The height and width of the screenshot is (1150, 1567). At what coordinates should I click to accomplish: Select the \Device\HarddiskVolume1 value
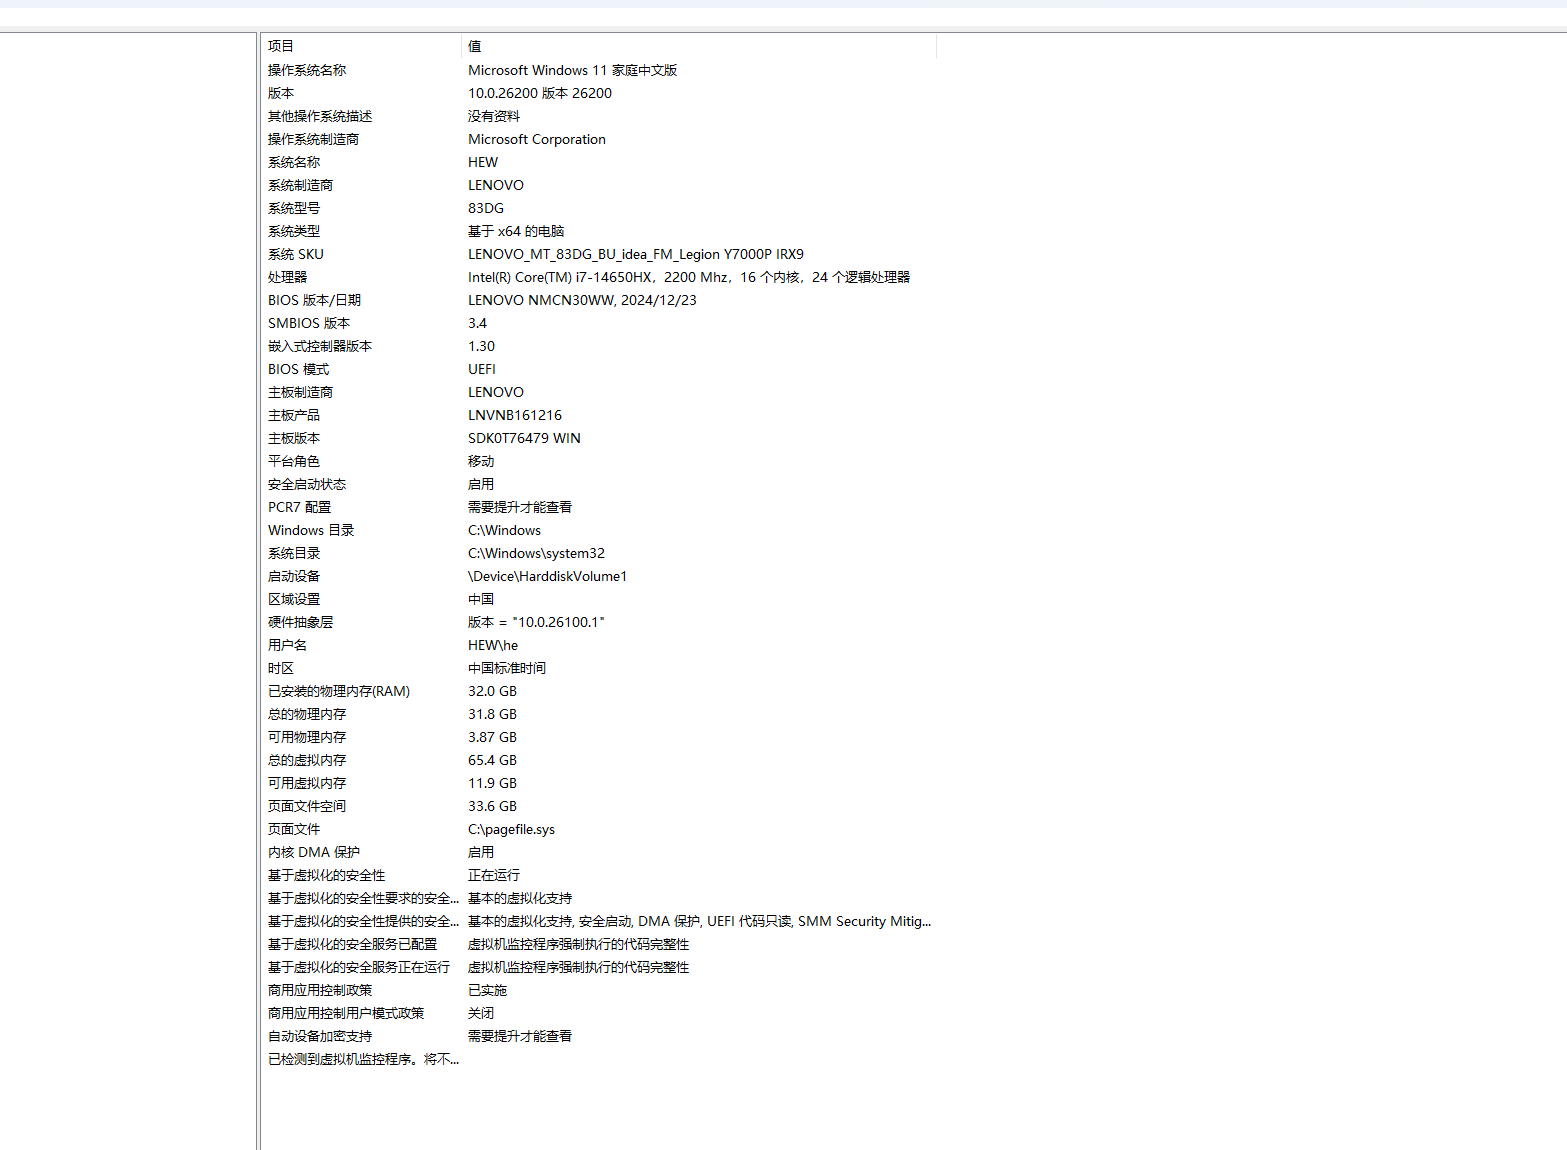click(547, 576)
